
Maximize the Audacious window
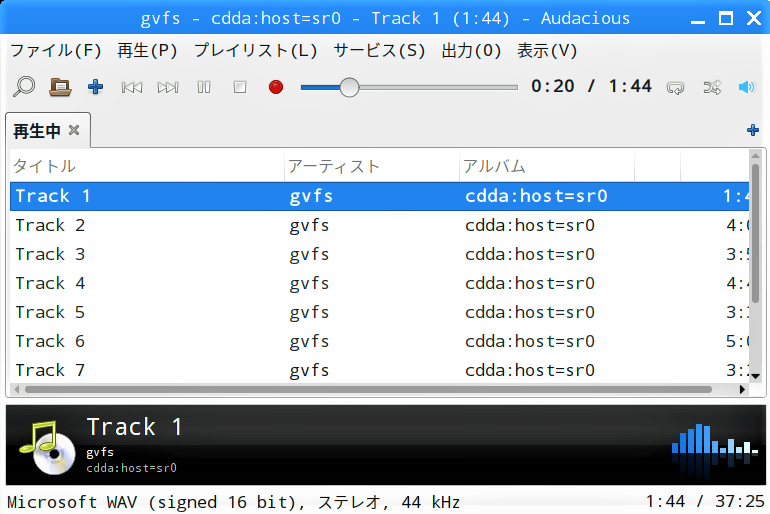[x=726, y=18]
